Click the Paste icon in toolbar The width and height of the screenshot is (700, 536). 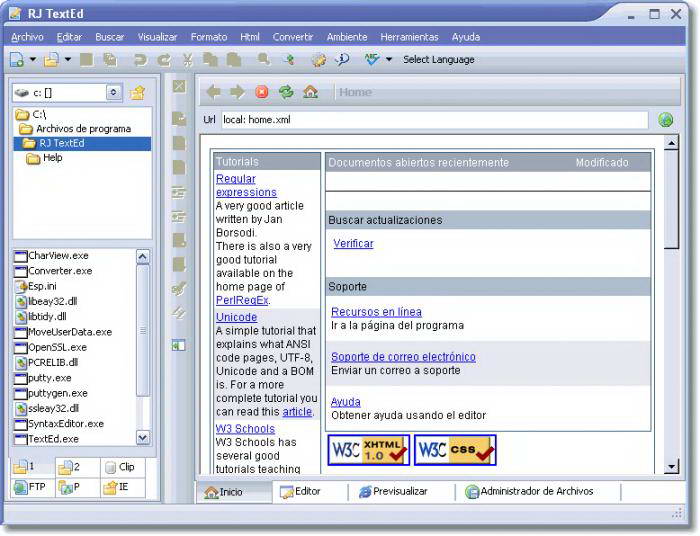click(234, 59)
